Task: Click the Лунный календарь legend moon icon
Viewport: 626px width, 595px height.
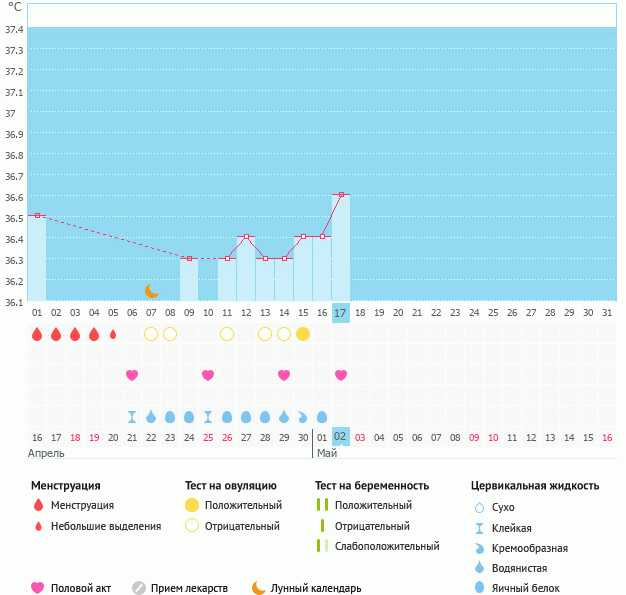Action: 258,588
